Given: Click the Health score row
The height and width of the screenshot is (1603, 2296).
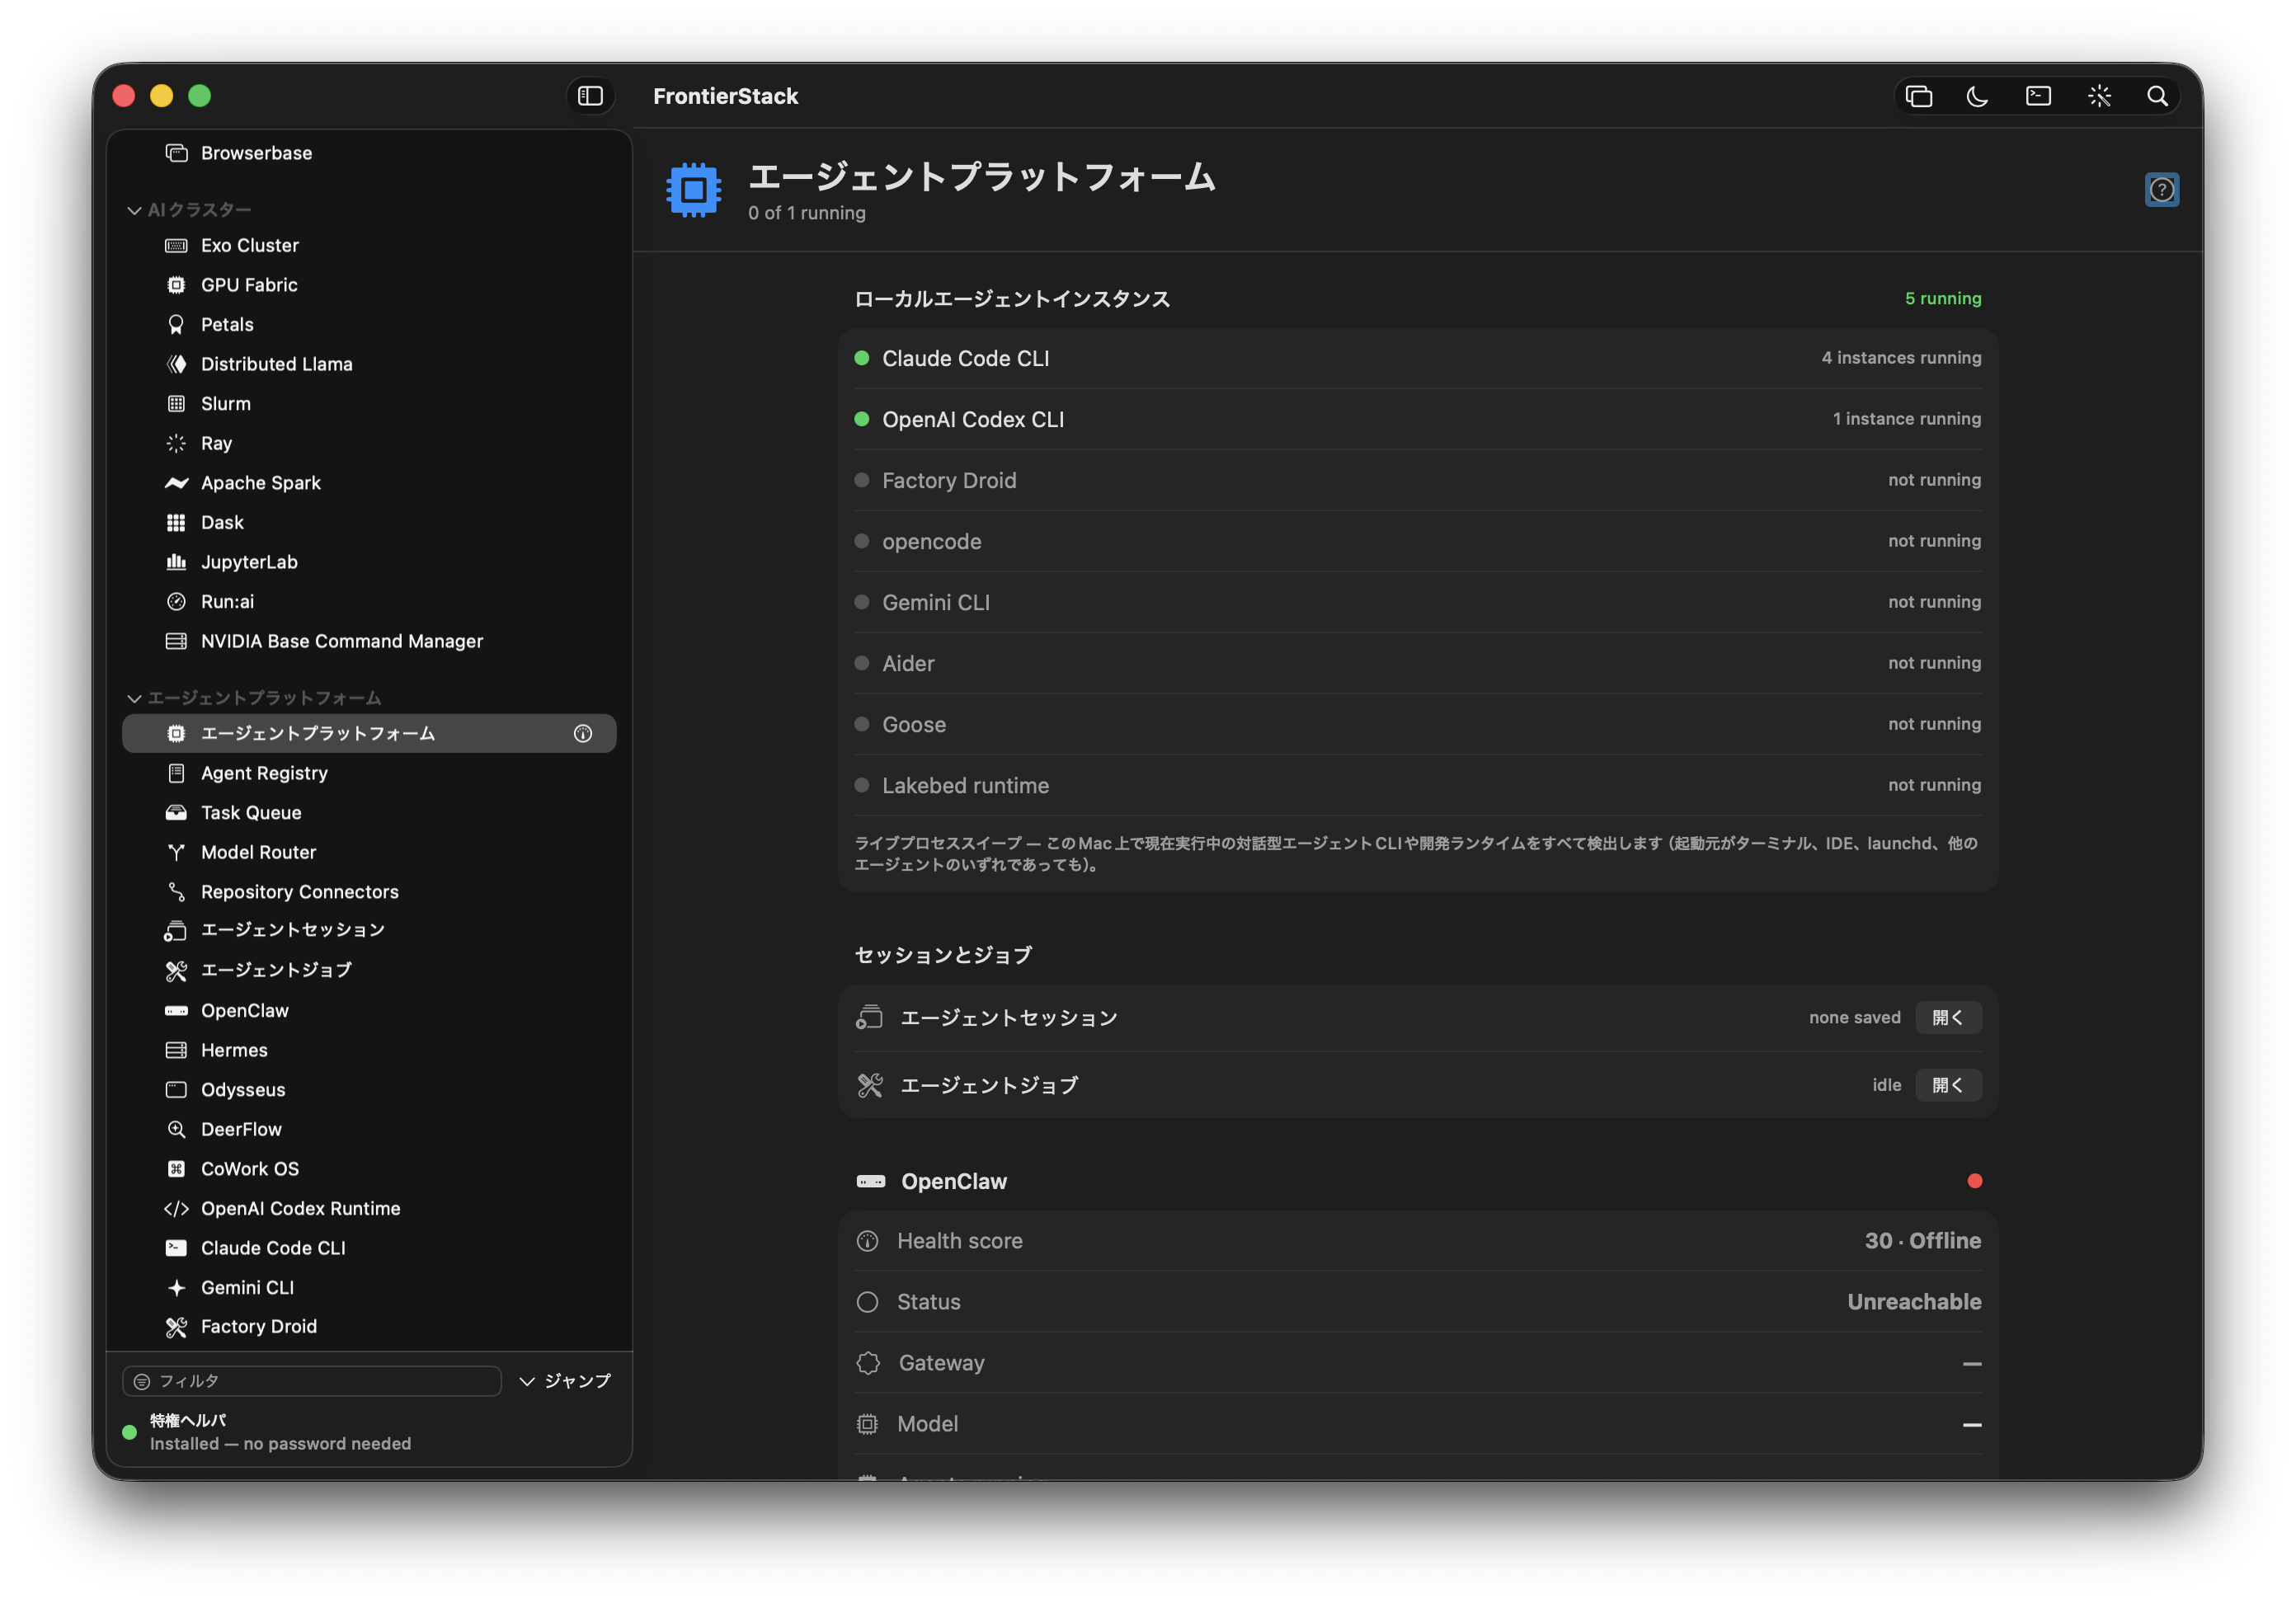Looking at the screenshot, I should click(1417, 1241).
